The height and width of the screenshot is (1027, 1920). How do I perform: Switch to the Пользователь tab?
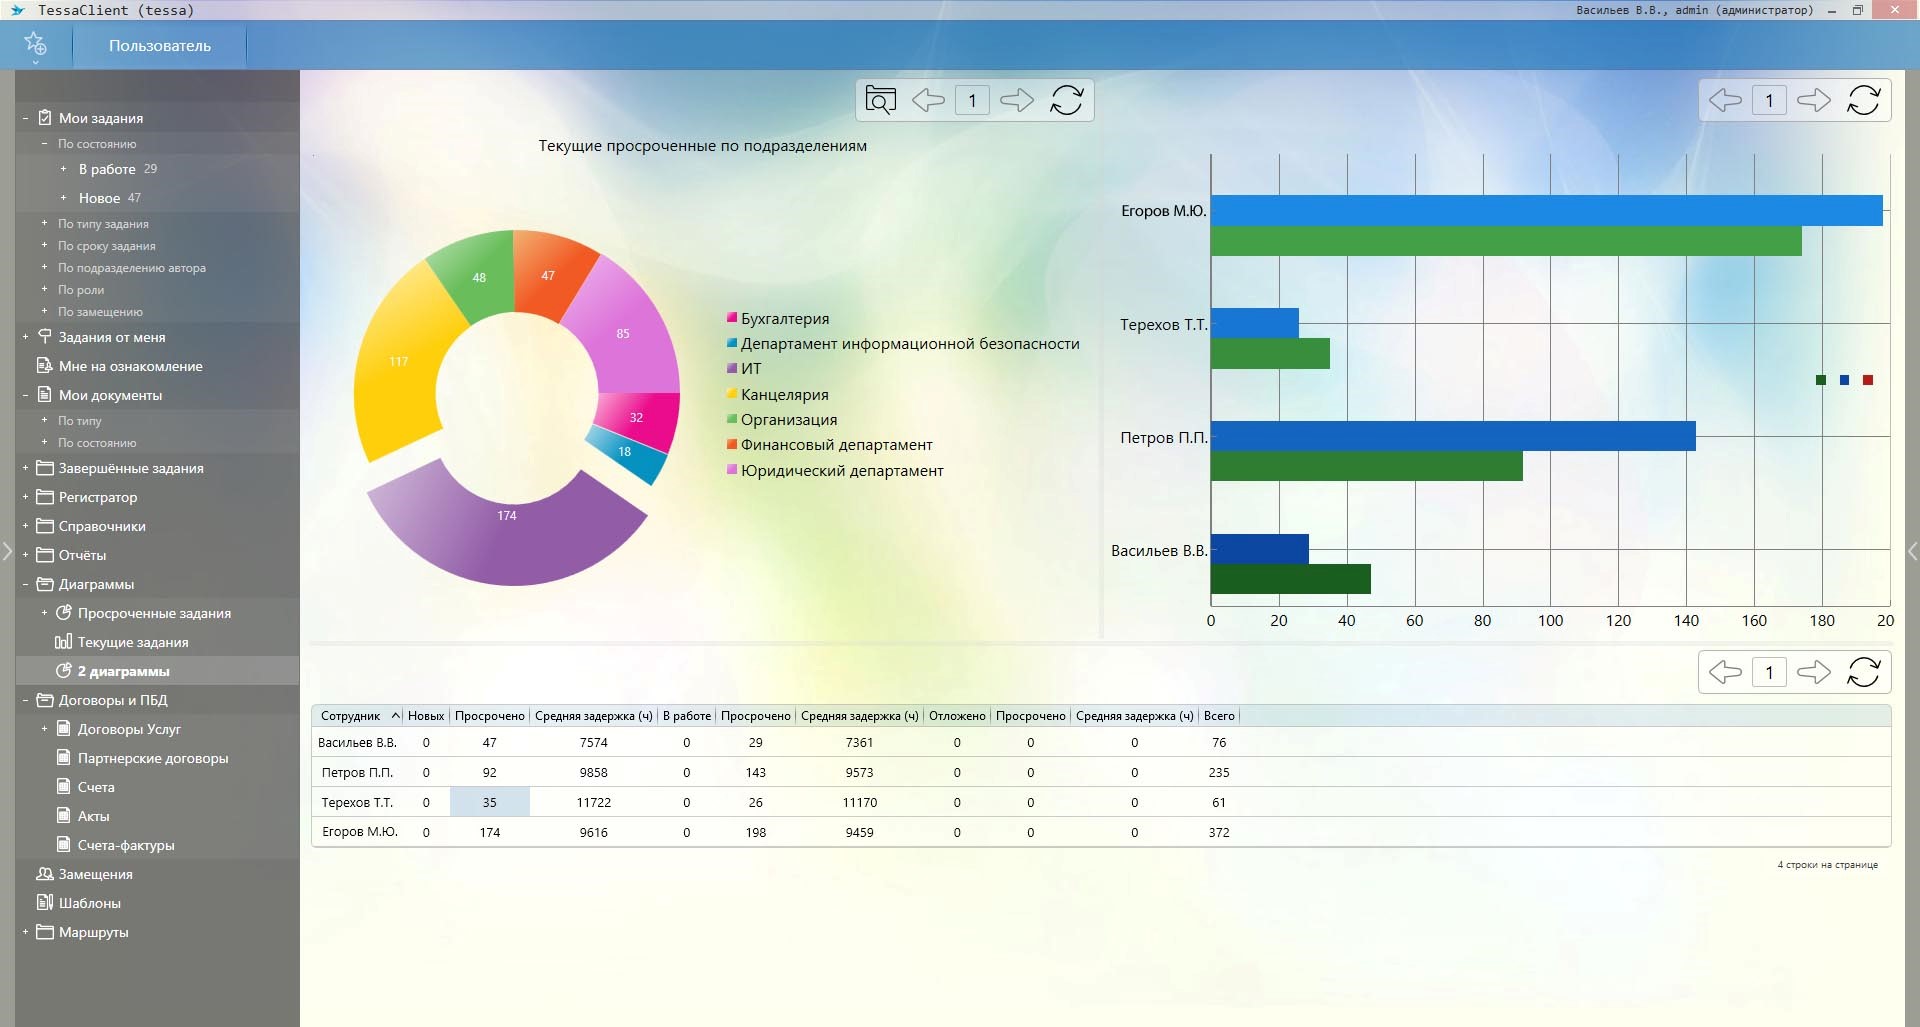[160, 46]
